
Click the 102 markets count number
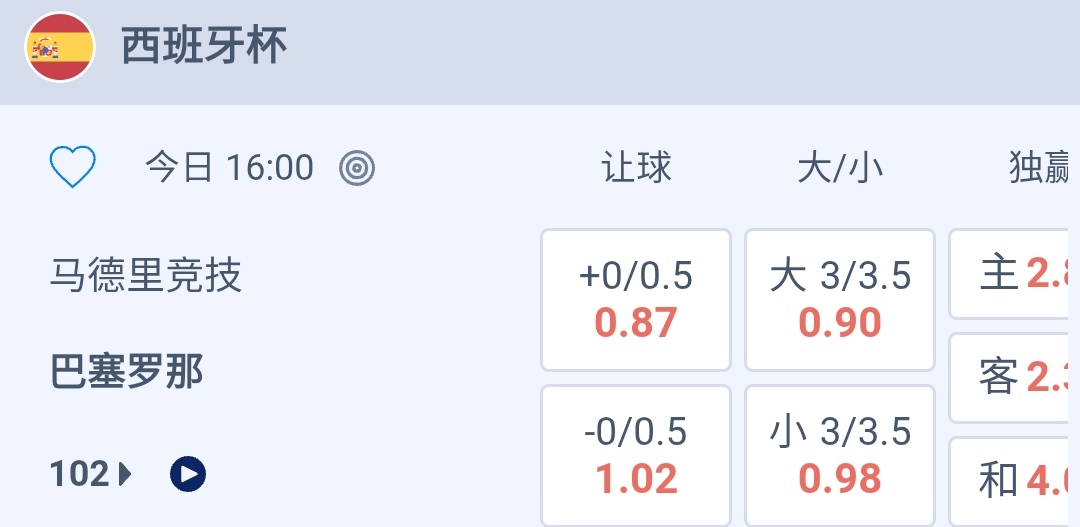coord(79,474)
